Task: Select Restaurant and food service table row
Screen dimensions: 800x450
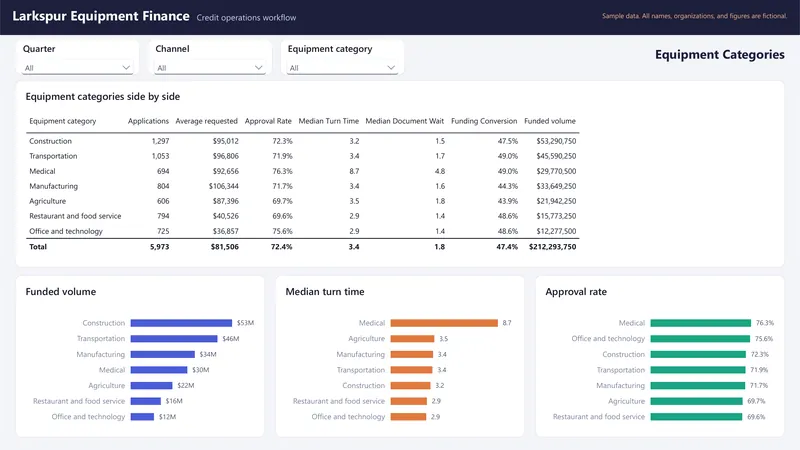Action: click(303, 216)
